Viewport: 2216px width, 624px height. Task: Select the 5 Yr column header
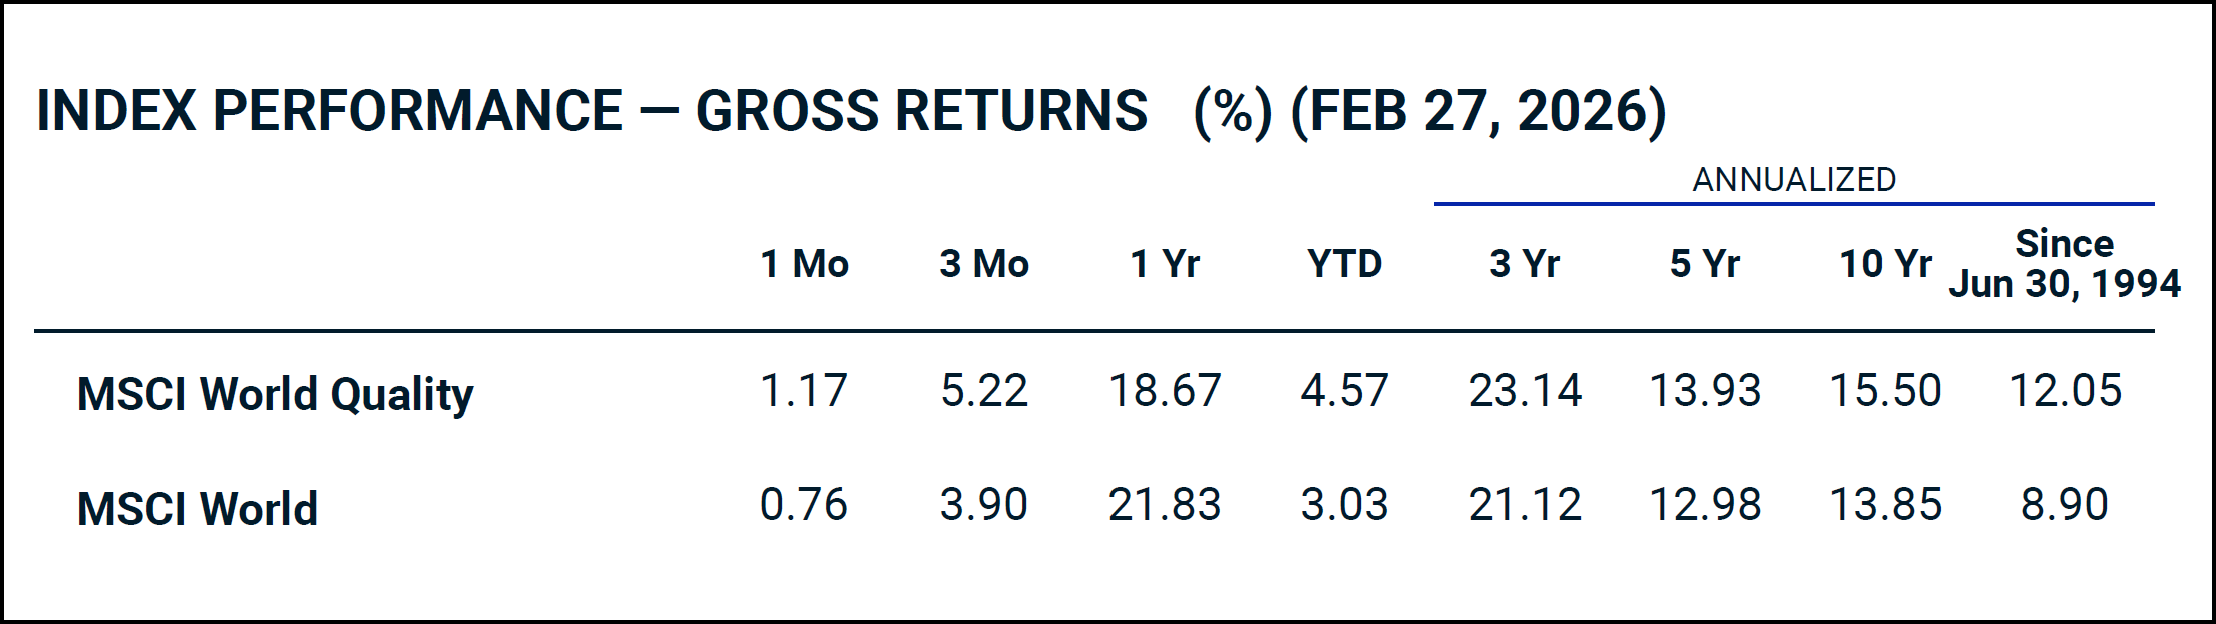pos(1705,264)
